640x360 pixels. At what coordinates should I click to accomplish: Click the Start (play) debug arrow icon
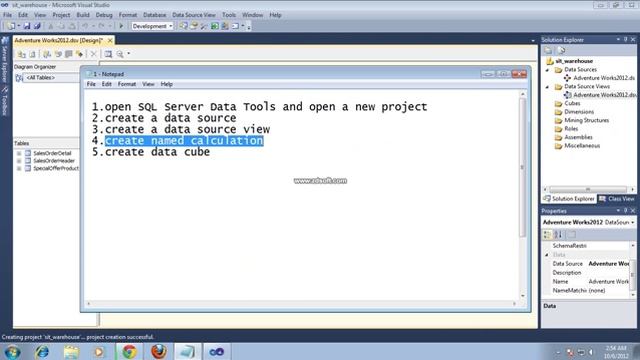pos(121,26)
